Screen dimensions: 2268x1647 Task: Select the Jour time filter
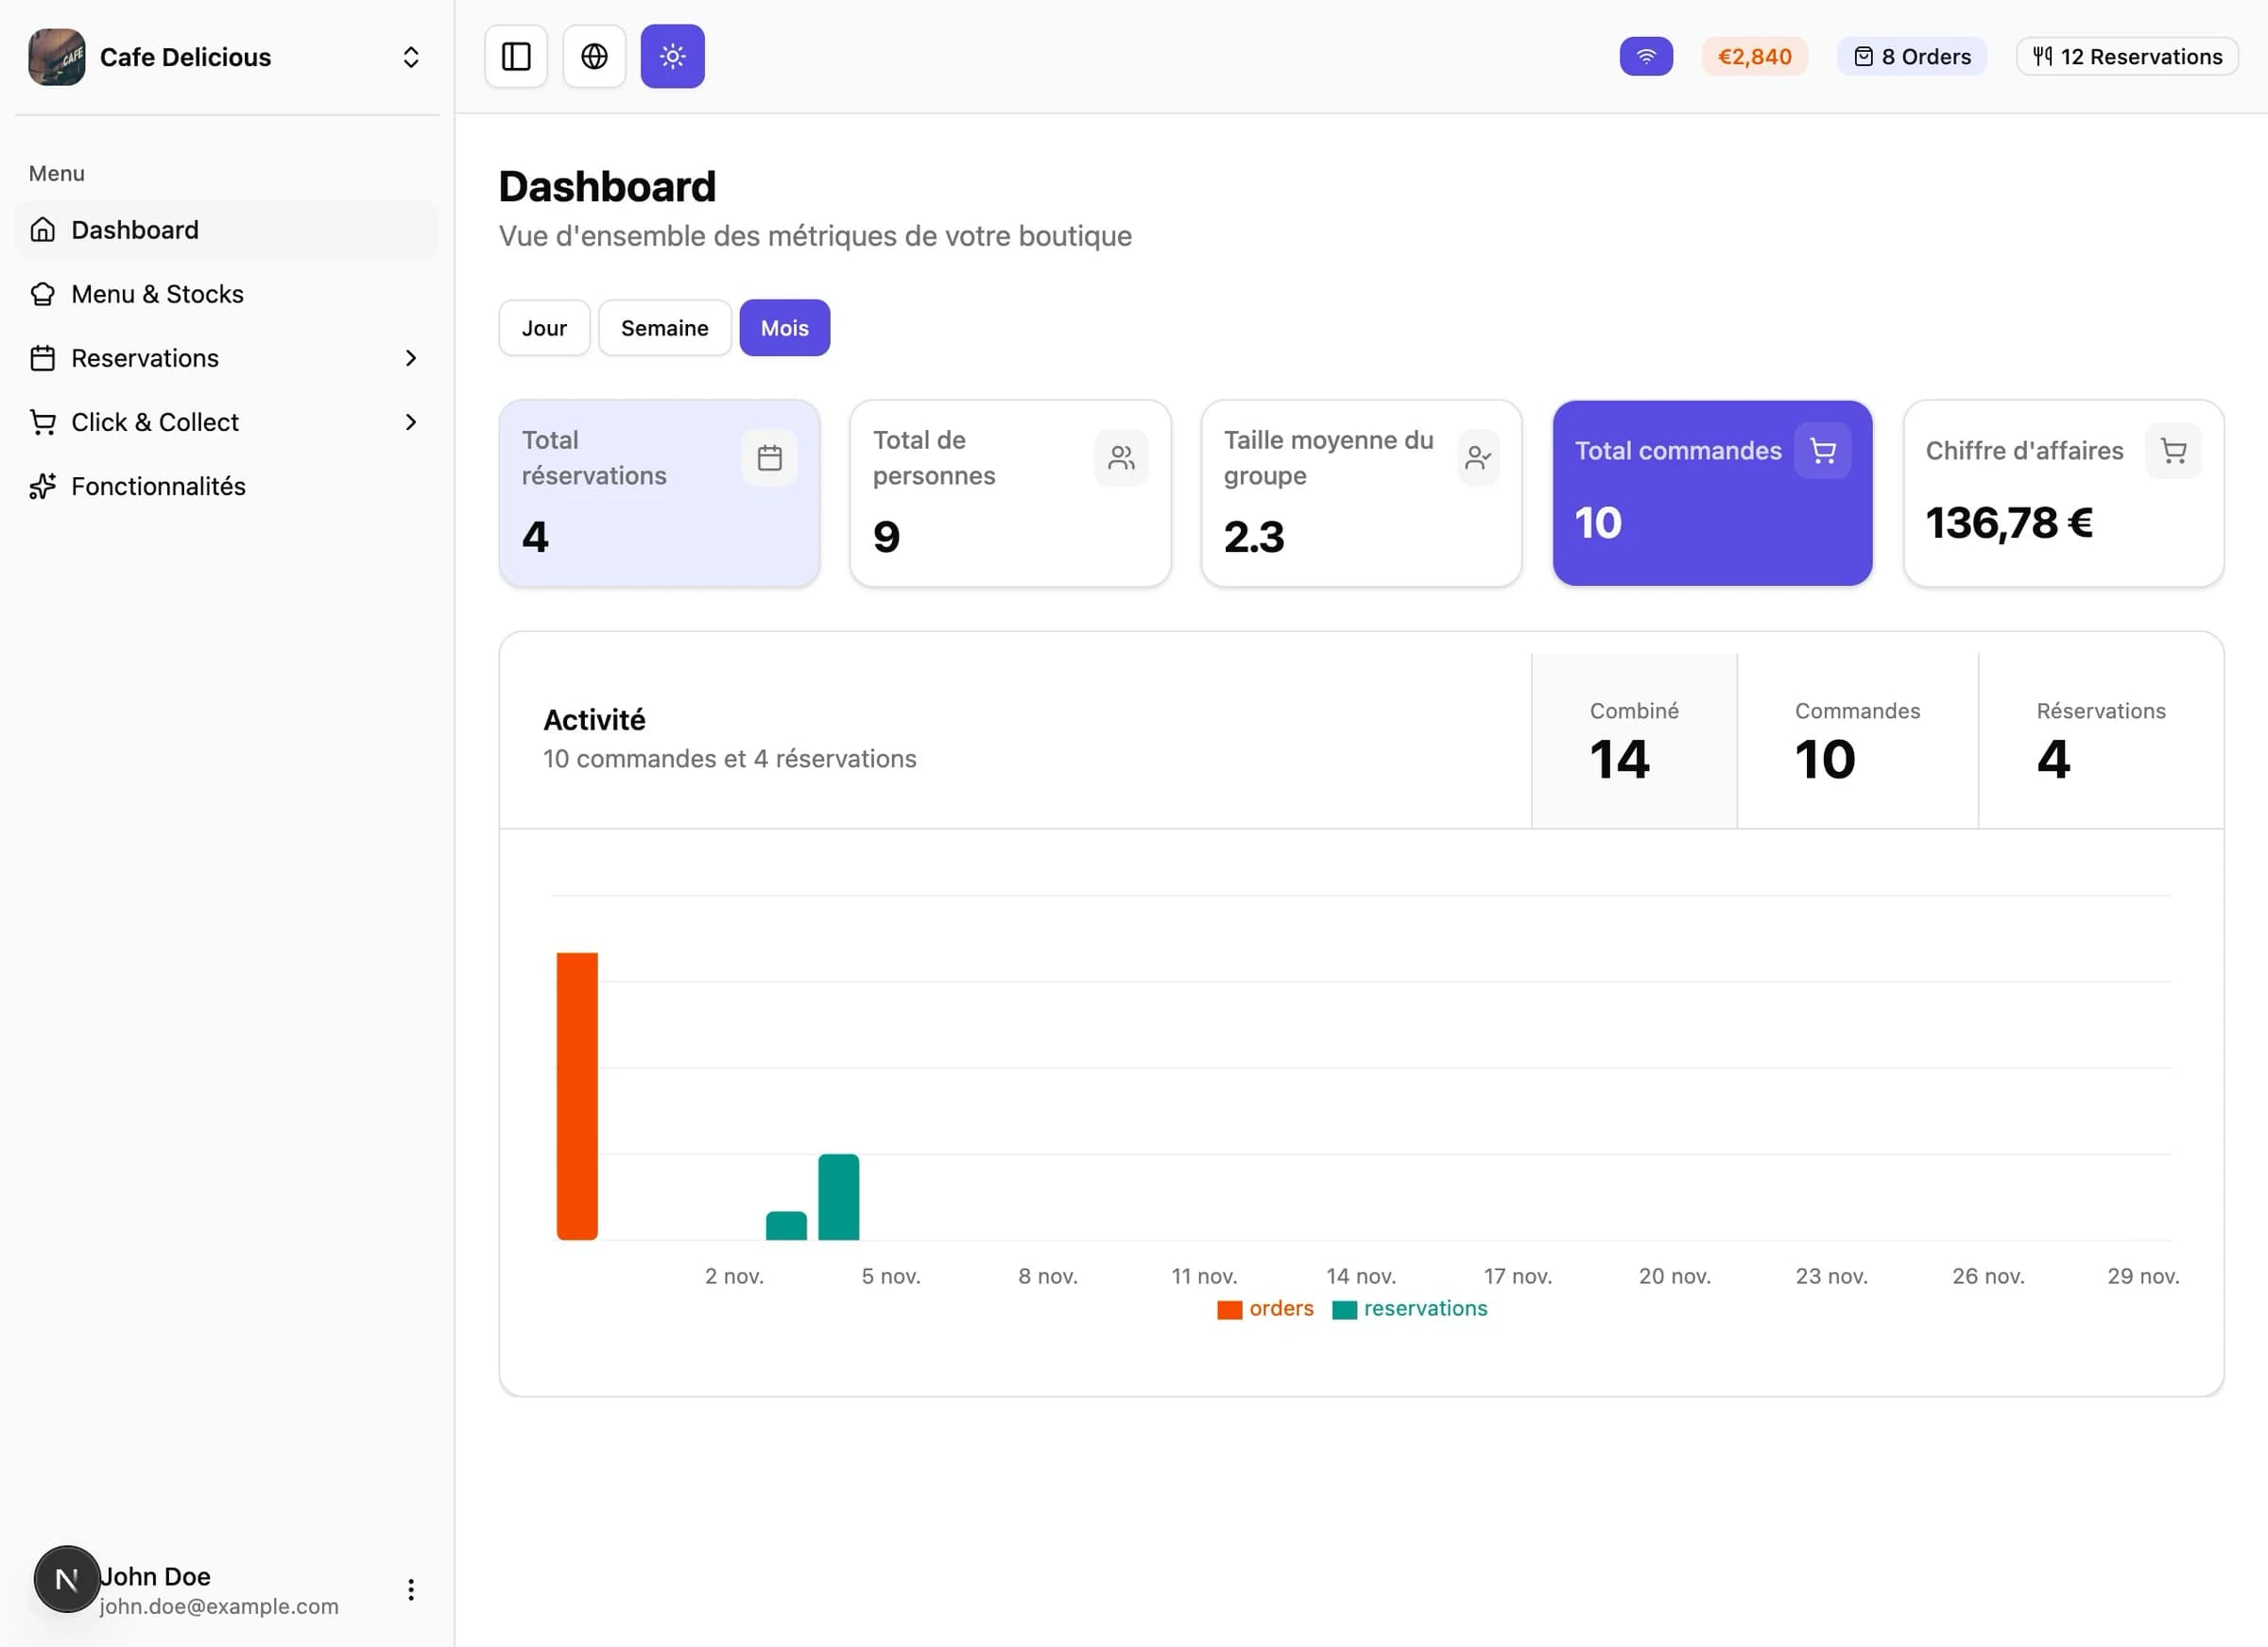(x=544, y=327)
